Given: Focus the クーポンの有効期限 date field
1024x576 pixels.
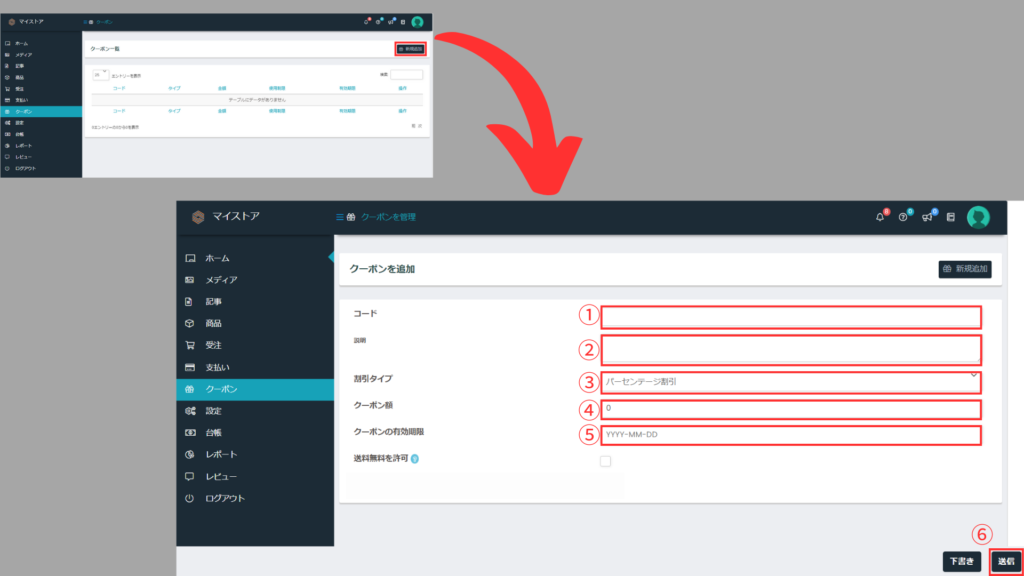Looking at the screenshot, I should pyautogui.click(x=790, y=435).
